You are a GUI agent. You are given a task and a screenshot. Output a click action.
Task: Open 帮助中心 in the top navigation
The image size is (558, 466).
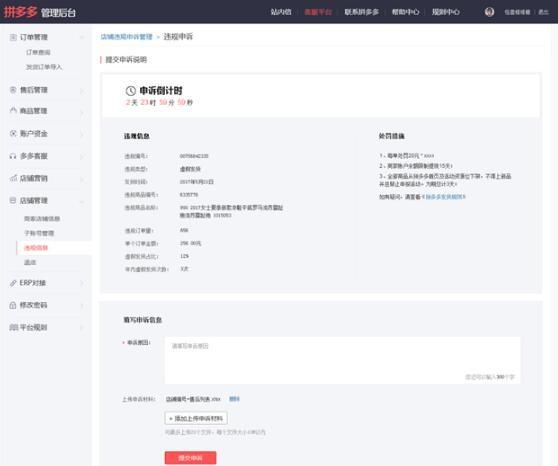pos(405,12)
